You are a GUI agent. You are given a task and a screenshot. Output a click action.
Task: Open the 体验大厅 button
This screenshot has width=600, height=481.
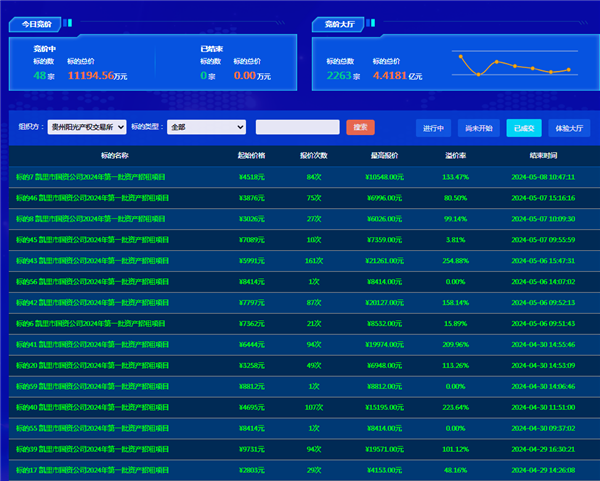[569, 128]
